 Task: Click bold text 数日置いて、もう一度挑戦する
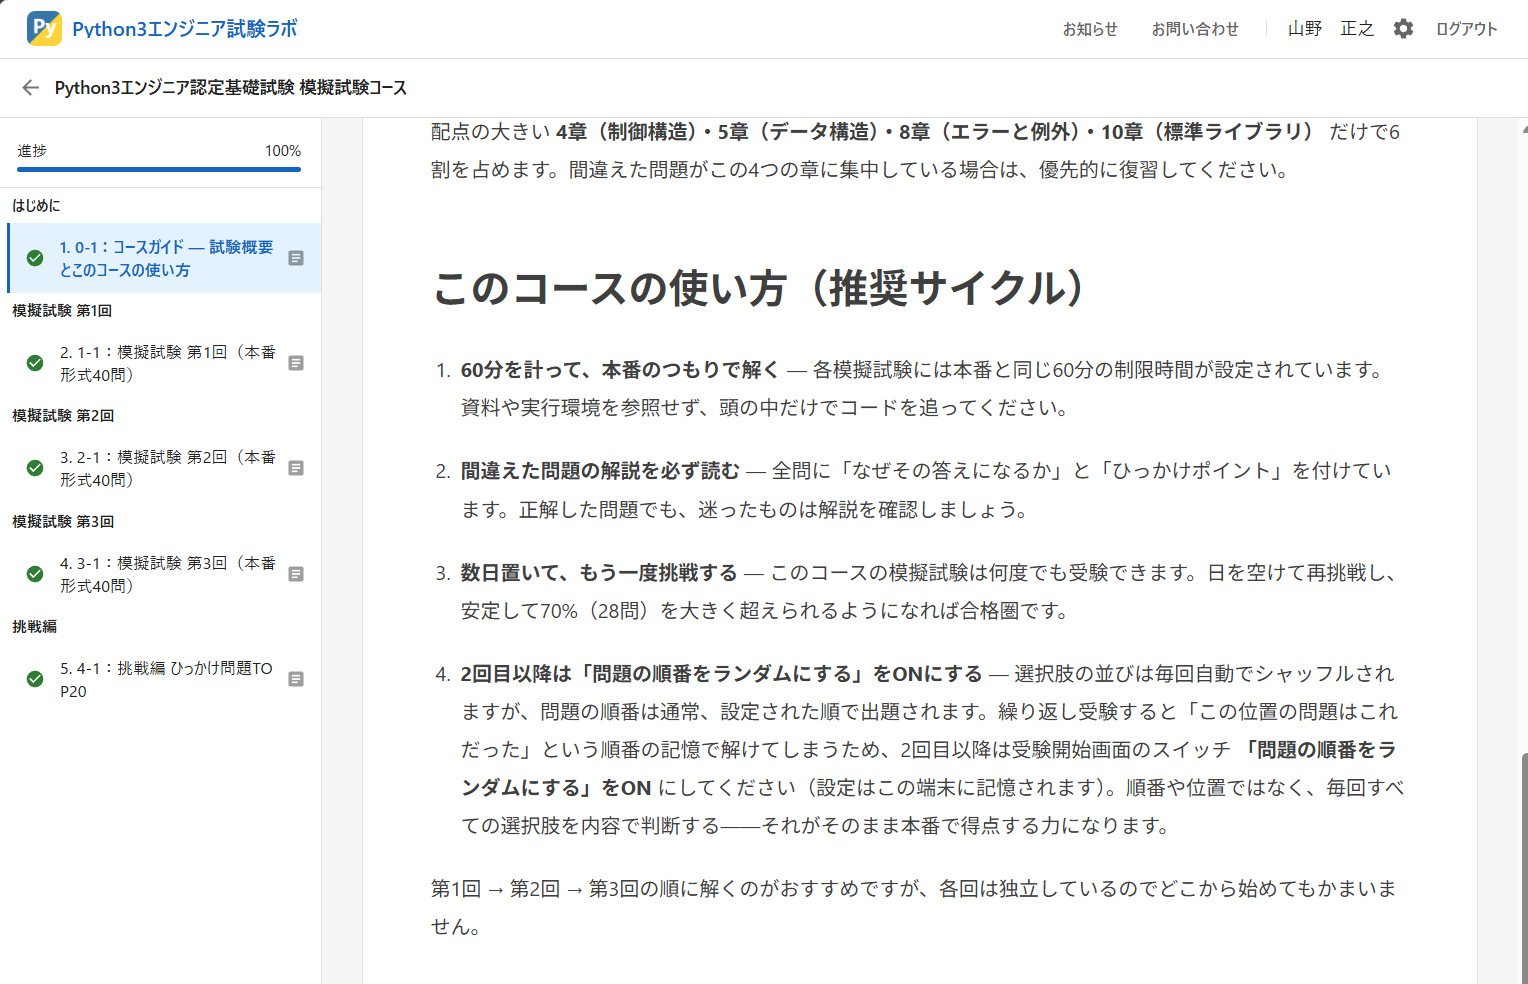tap(599, 573)
